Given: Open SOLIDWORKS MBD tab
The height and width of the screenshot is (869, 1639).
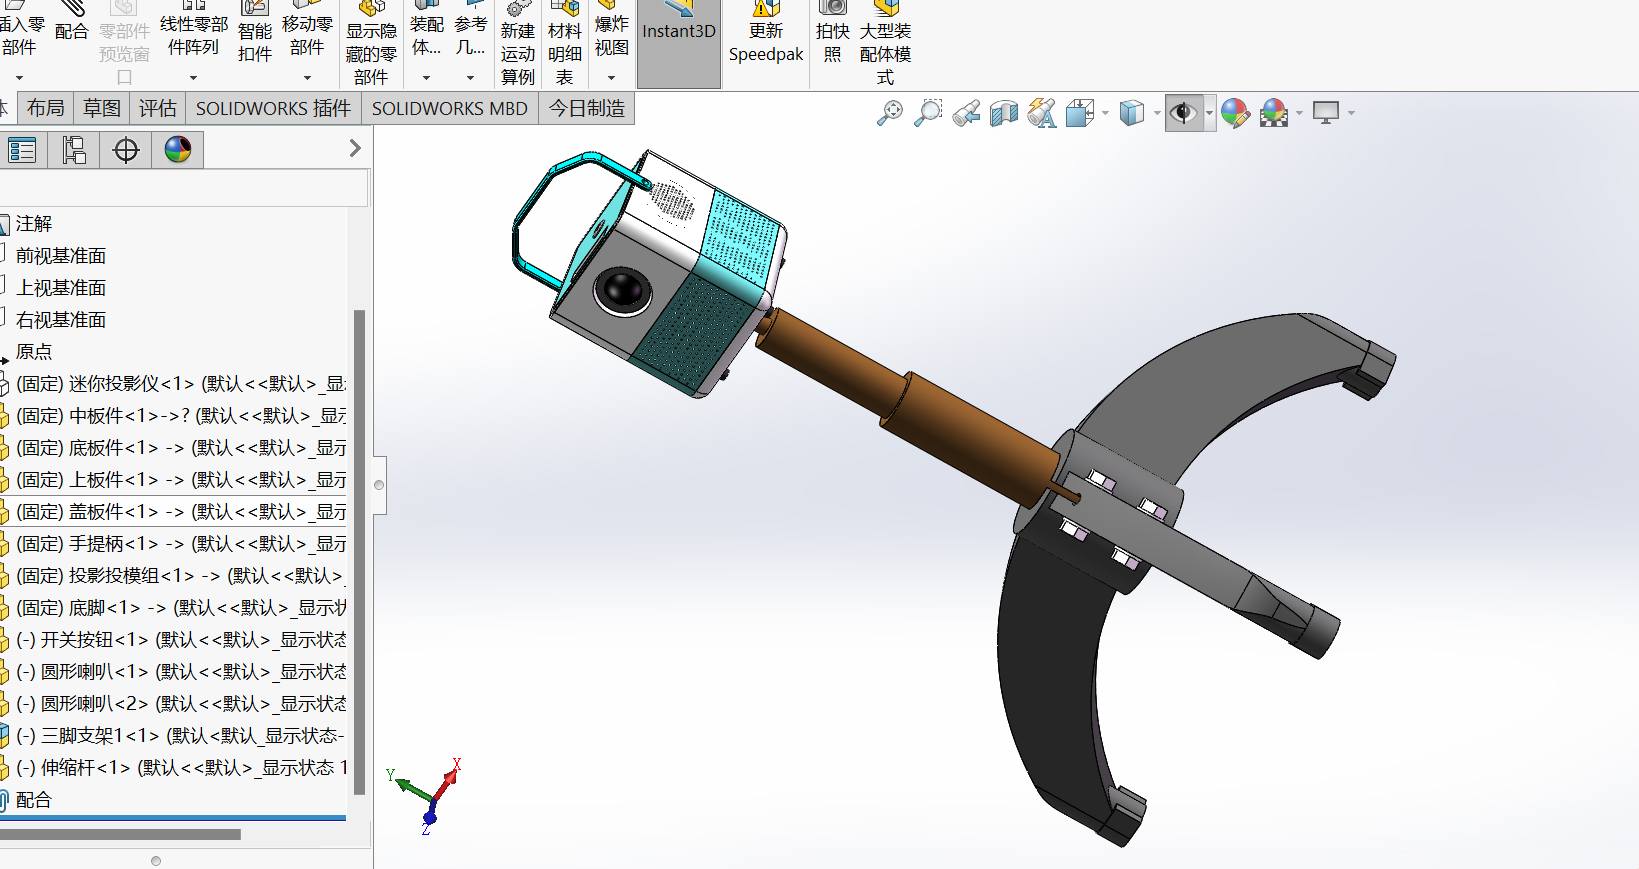Looking at the screenshot, I should 450,108.
